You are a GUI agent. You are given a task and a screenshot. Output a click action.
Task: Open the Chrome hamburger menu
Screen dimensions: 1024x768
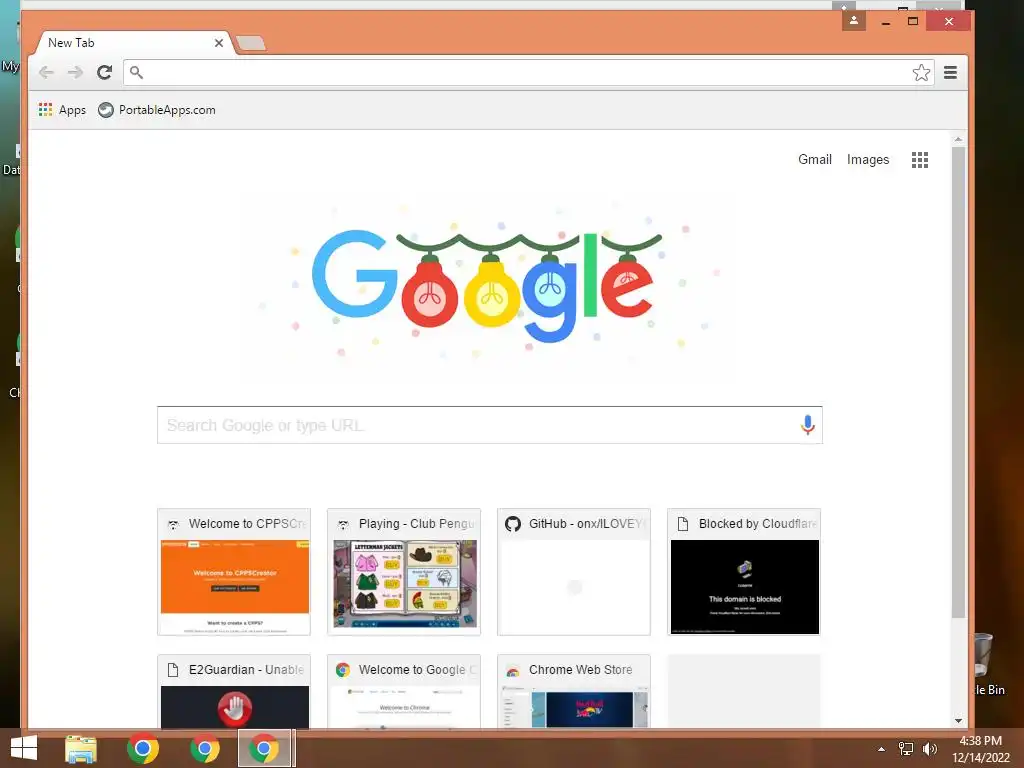[950, 72]
